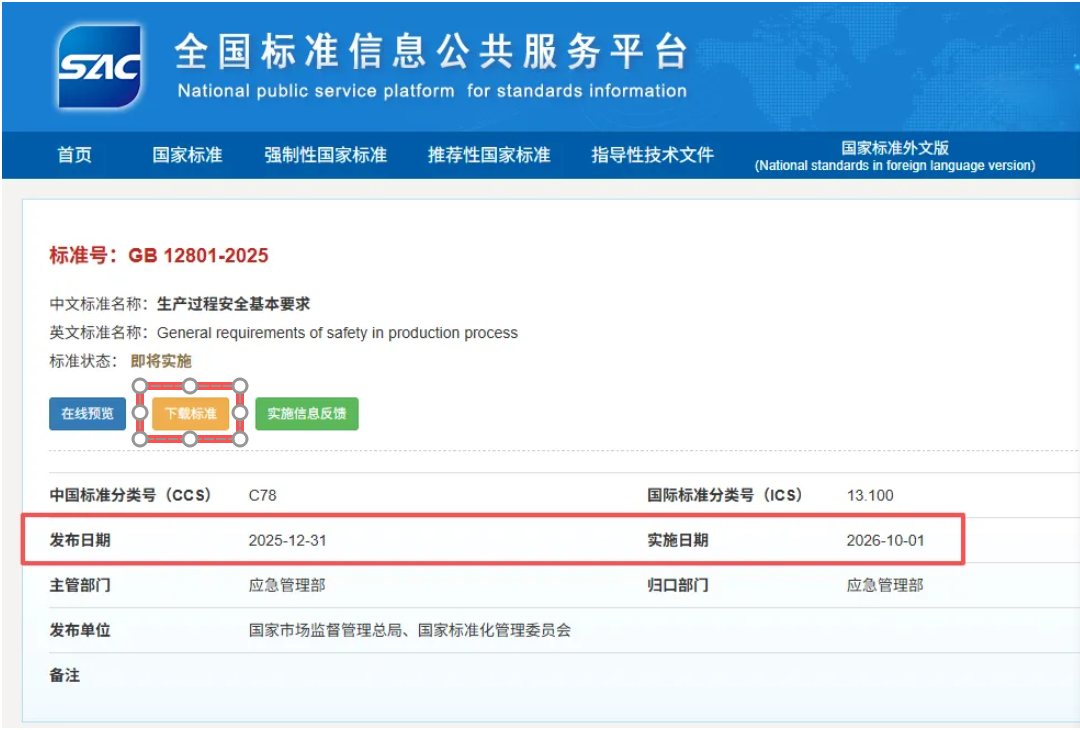1080x730 pixels.
Task: Click the status value 即将实施
Action: tap(161, 361)
